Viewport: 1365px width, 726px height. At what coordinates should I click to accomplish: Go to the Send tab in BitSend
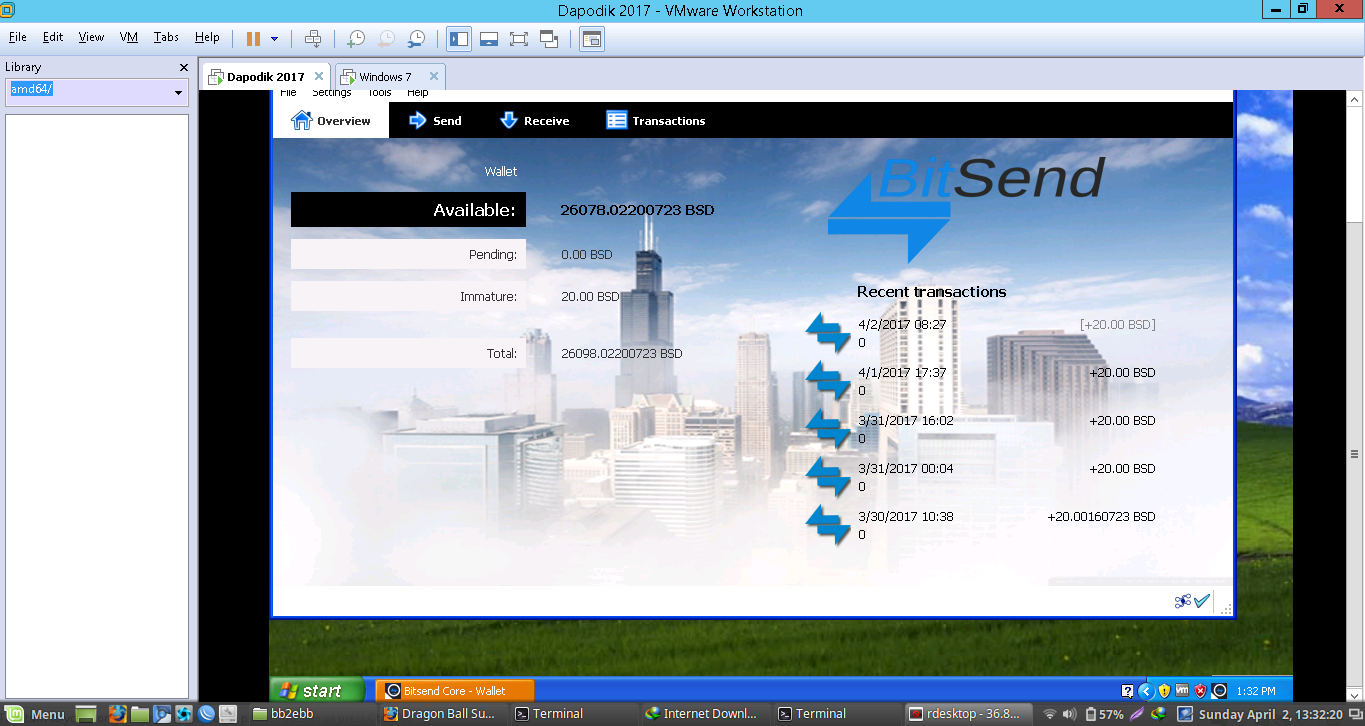click(x=434, y=121)
